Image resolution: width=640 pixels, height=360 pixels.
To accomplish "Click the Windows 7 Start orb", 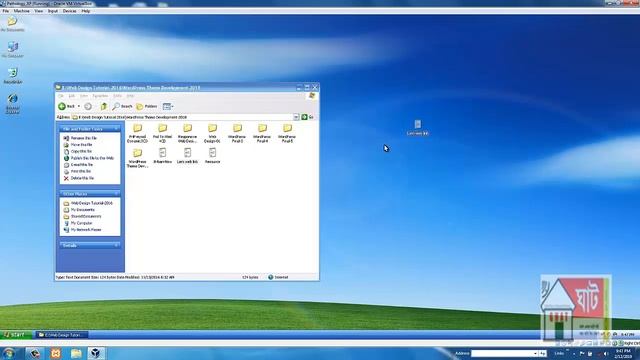I will pyautogui.click(x=9, y=353).
